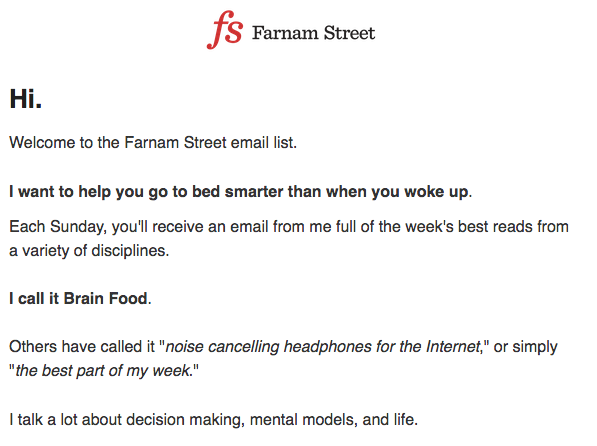Viewport: 597px width, 446px height.
Task: Click the bold words "woke up"
Action: click(436, 192)
